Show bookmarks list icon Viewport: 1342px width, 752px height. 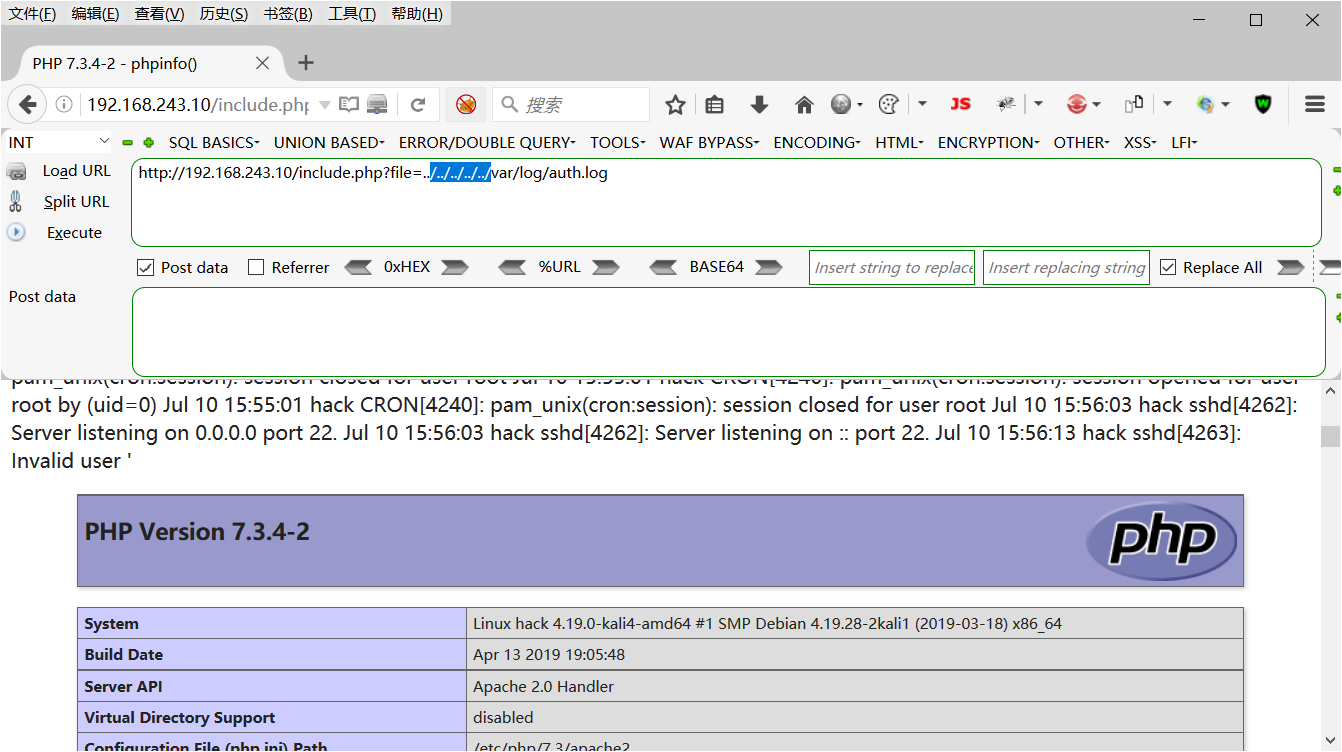pyautogui.click(x=714, y=104)
